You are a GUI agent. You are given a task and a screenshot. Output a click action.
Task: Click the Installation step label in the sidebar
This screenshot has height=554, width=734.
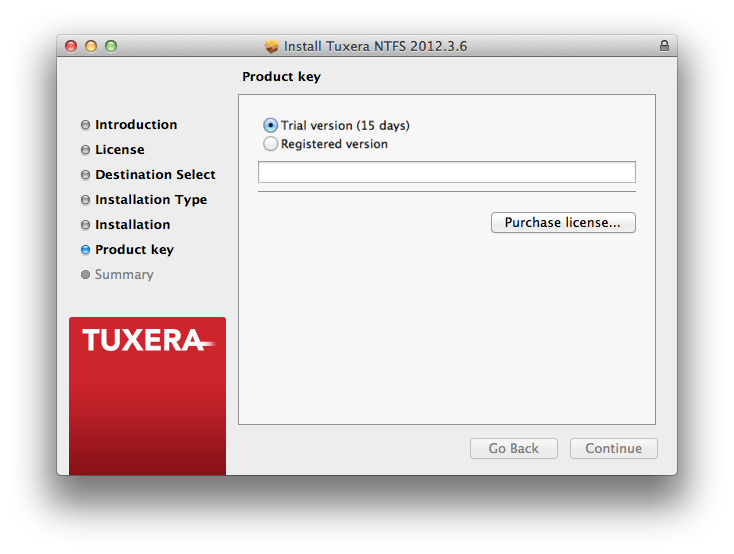[132, 225]
